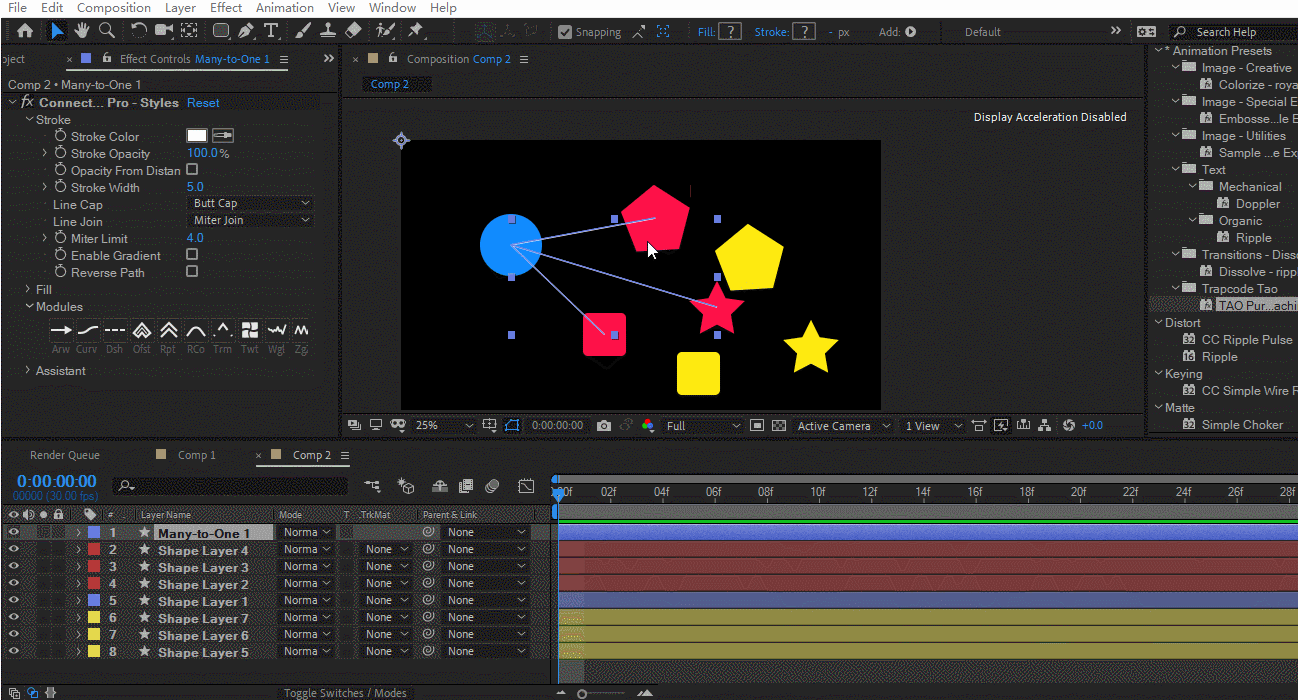This screenshot has width=1298, height=700.
Task: Click the Twist module icon
Action: click(x=250, y=330)
